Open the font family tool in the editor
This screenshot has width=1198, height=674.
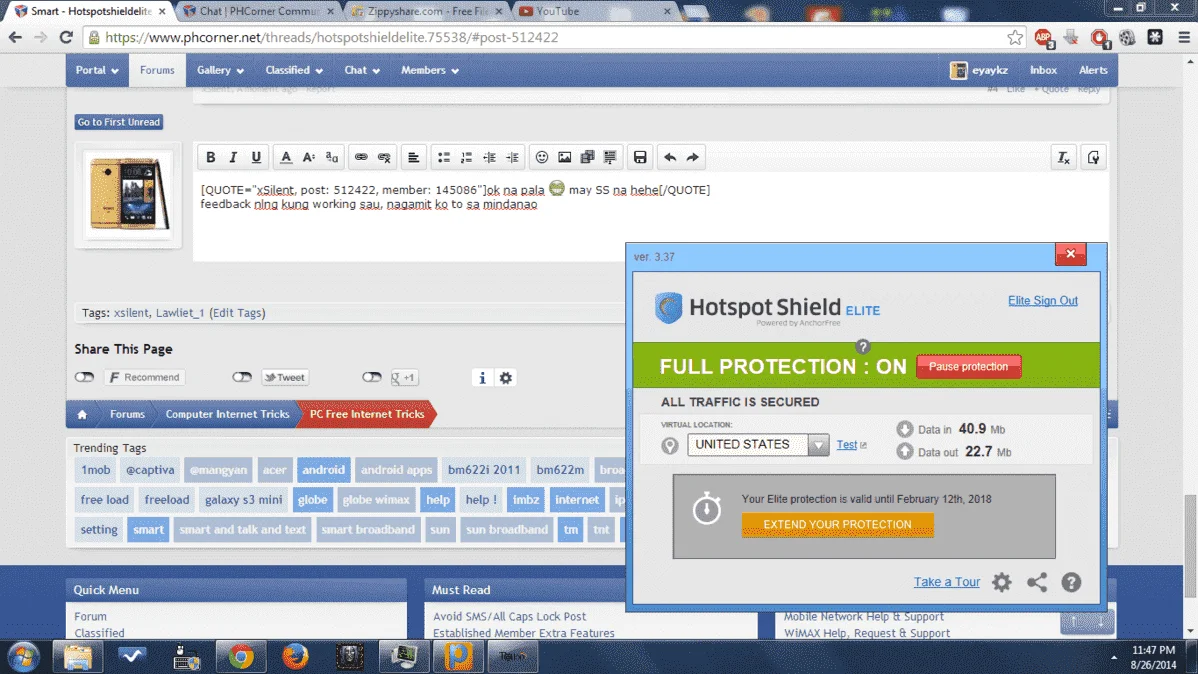click(x=332, y=157)
